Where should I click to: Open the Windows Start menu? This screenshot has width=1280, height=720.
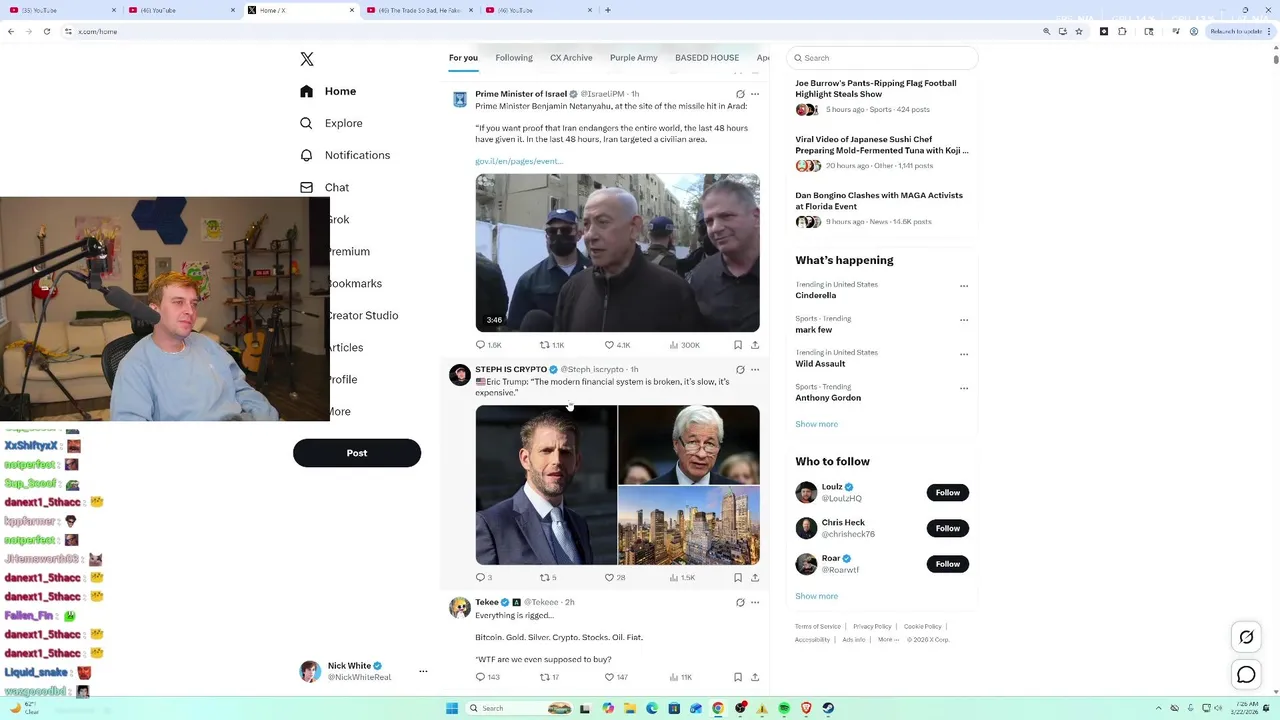[452, 708]
